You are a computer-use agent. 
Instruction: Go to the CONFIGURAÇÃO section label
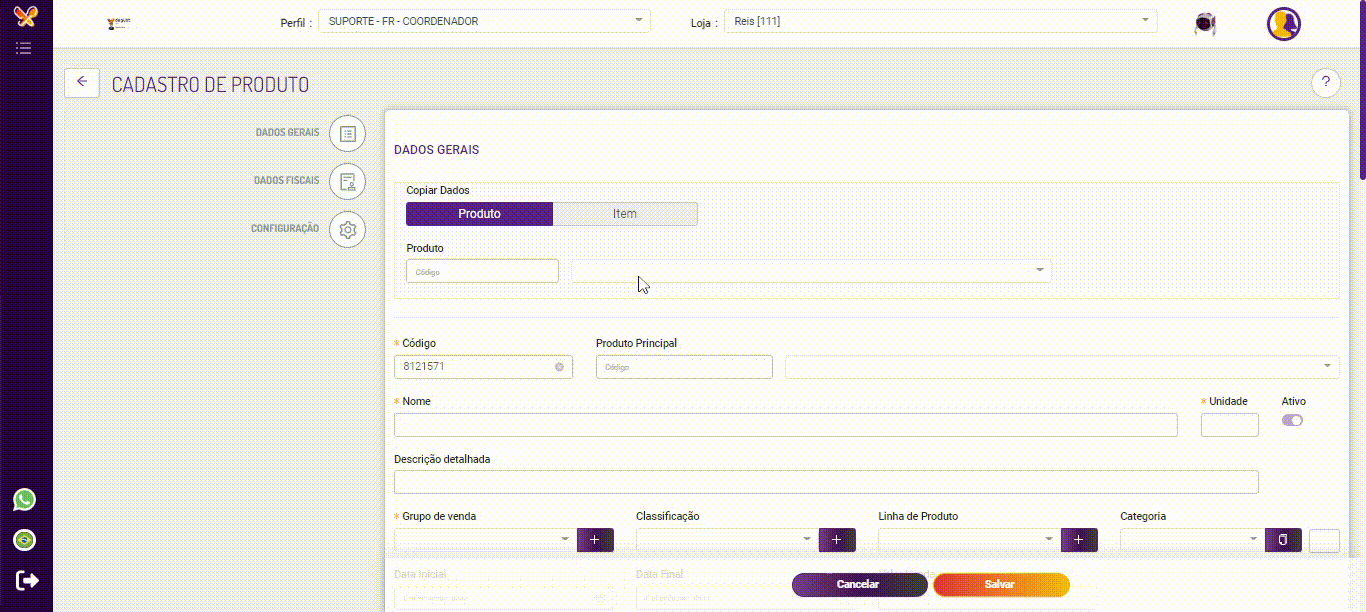point(285,228)
